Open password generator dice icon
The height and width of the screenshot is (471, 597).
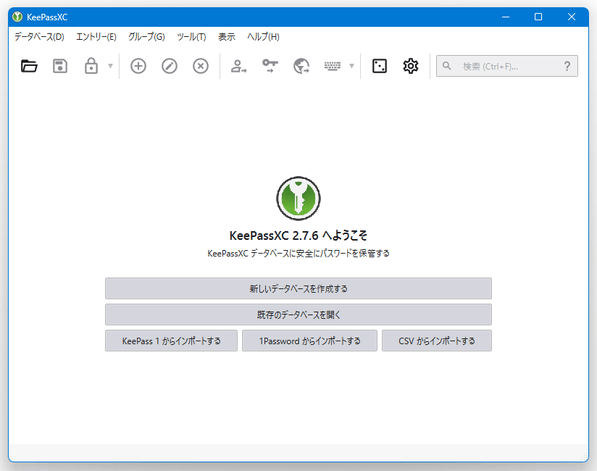coord(380,66)
